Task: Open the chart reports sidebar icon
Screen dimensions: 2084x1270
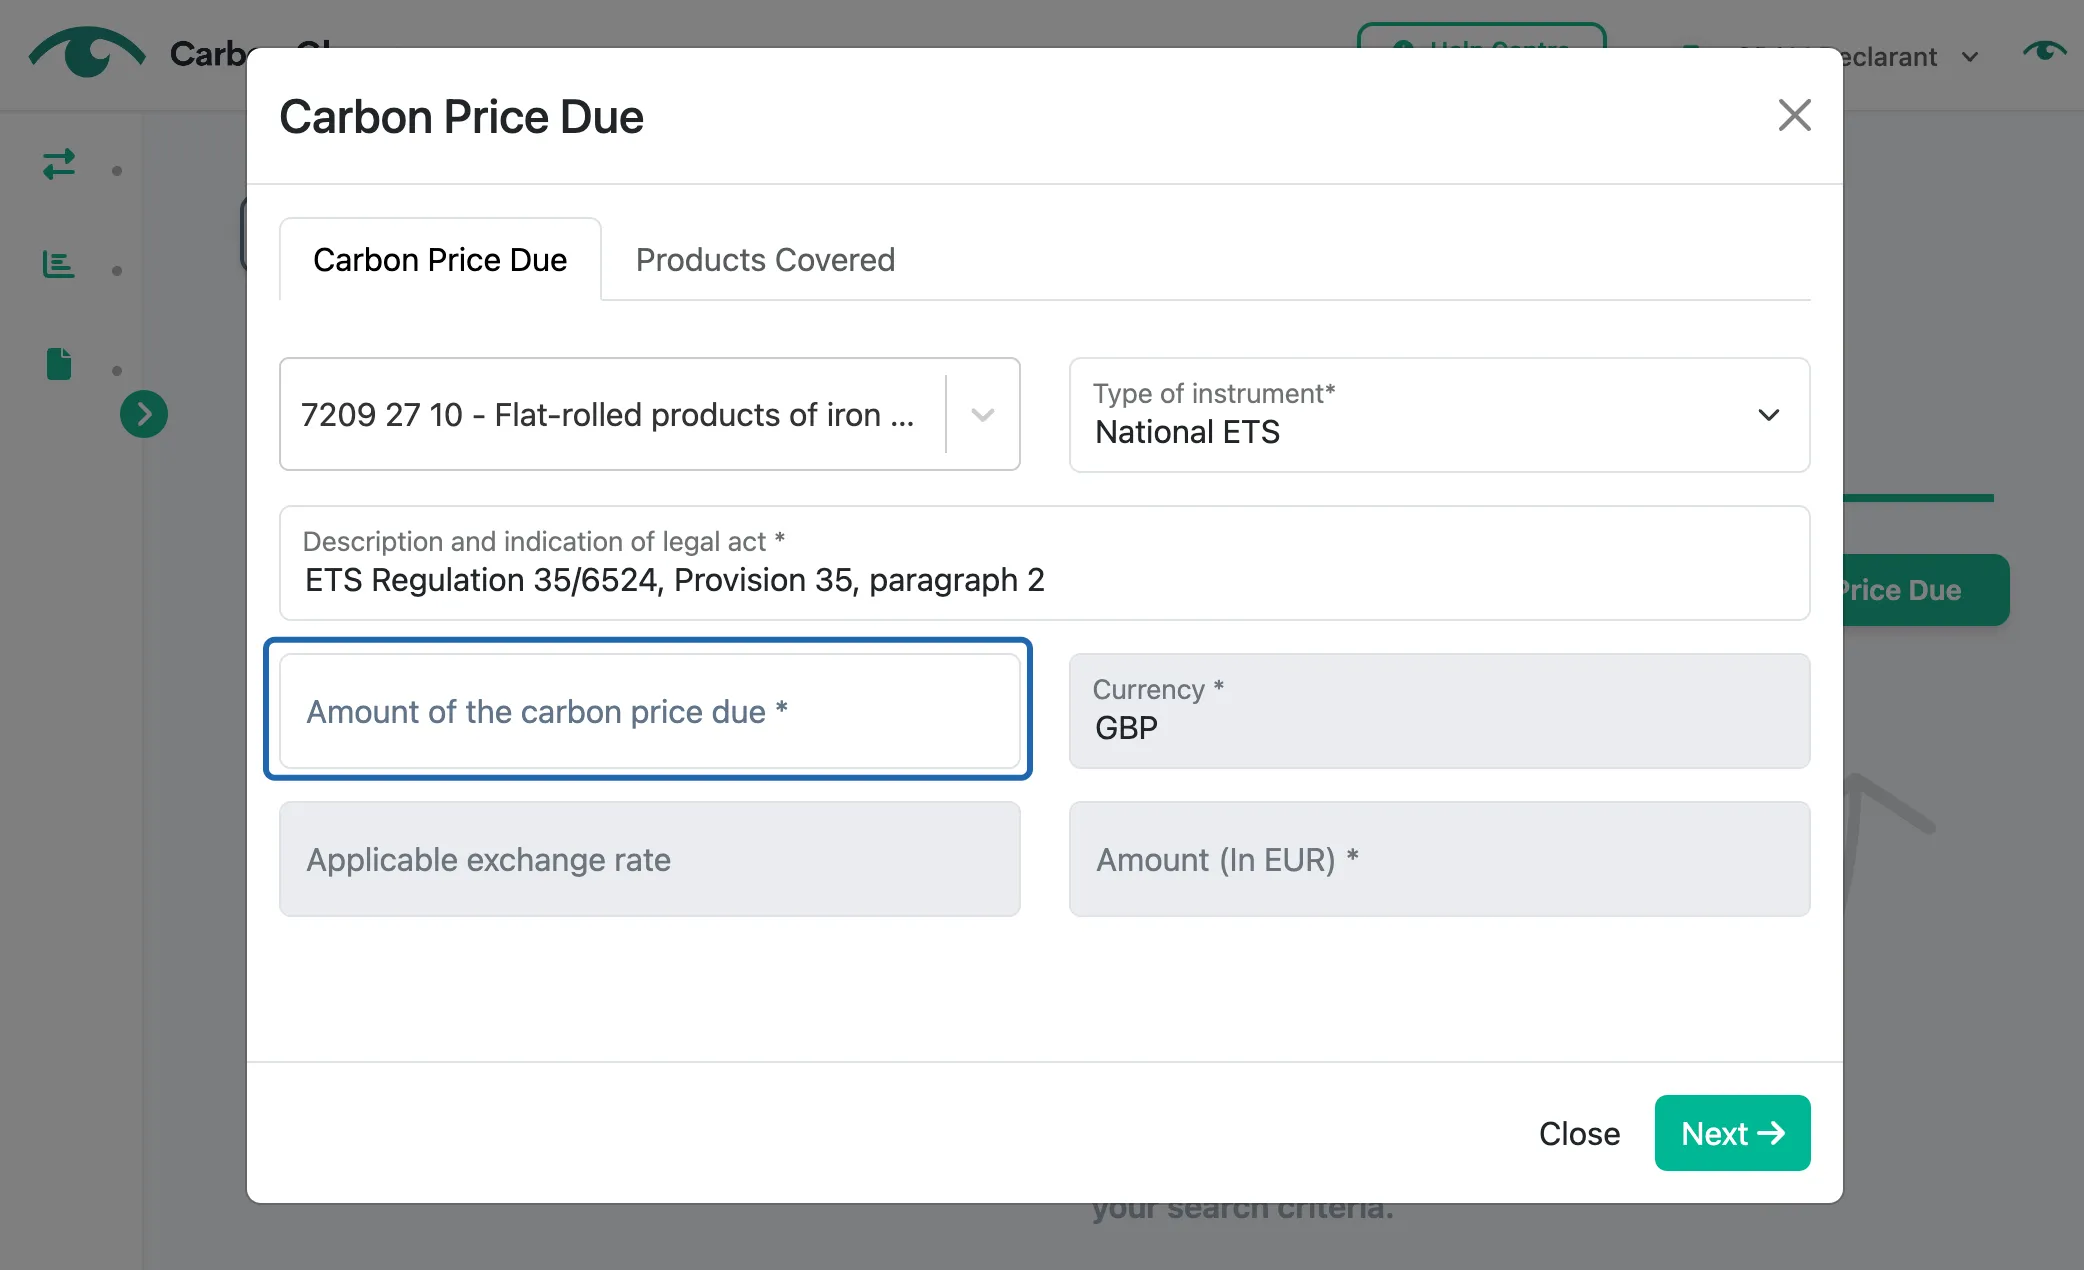Action: point(59,264)
